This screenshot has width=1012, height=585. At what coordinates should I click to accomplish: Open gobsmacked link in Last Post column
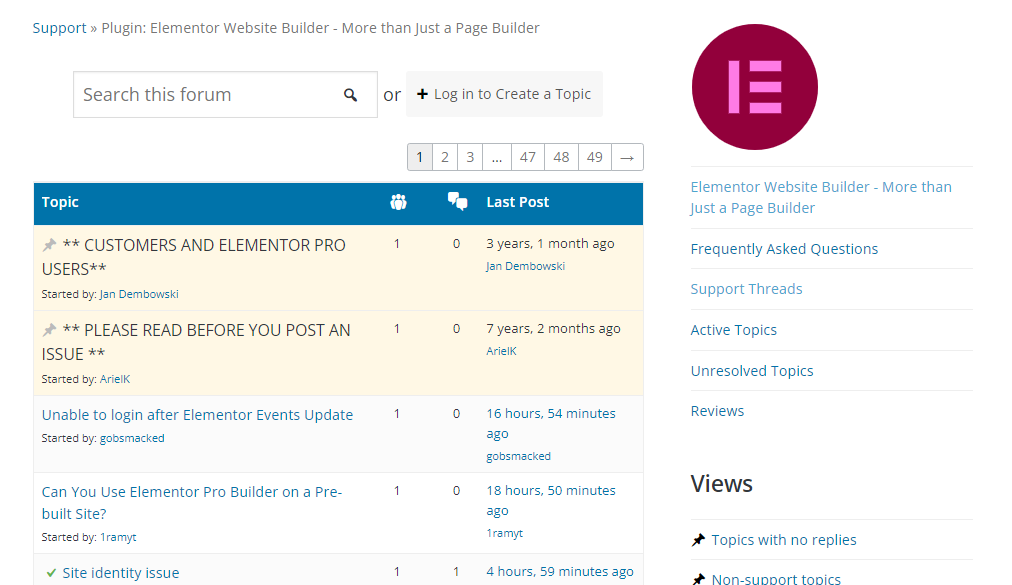point(519,456)
